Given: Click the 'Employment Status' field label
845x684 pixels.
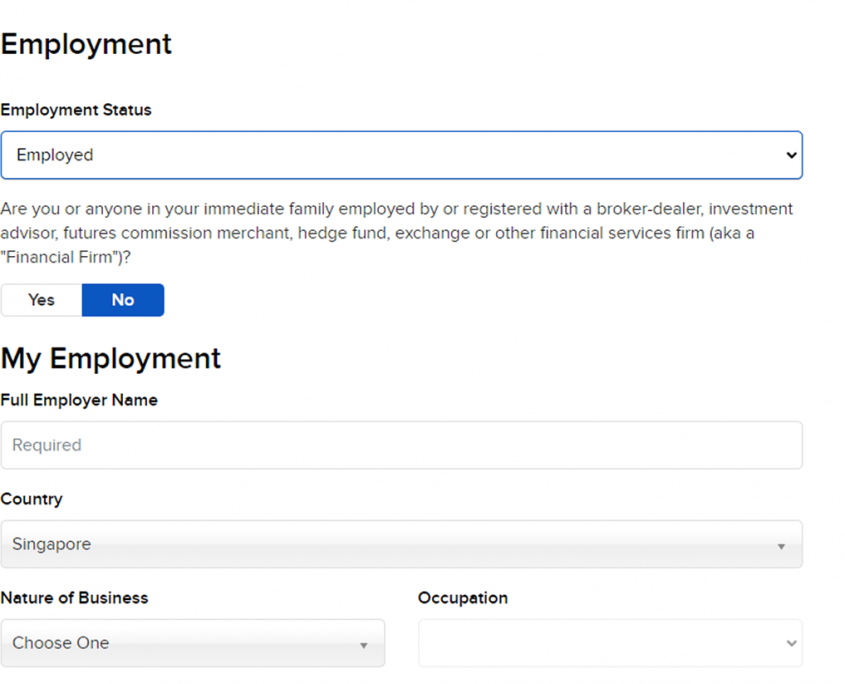Looking at the screenshot, I should (x=76, y=110).
